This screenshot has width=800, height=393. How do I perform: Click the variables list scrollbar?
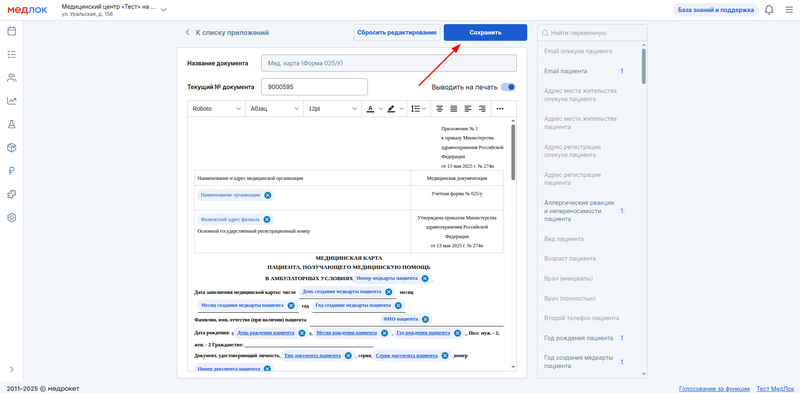tap(643, 66)
